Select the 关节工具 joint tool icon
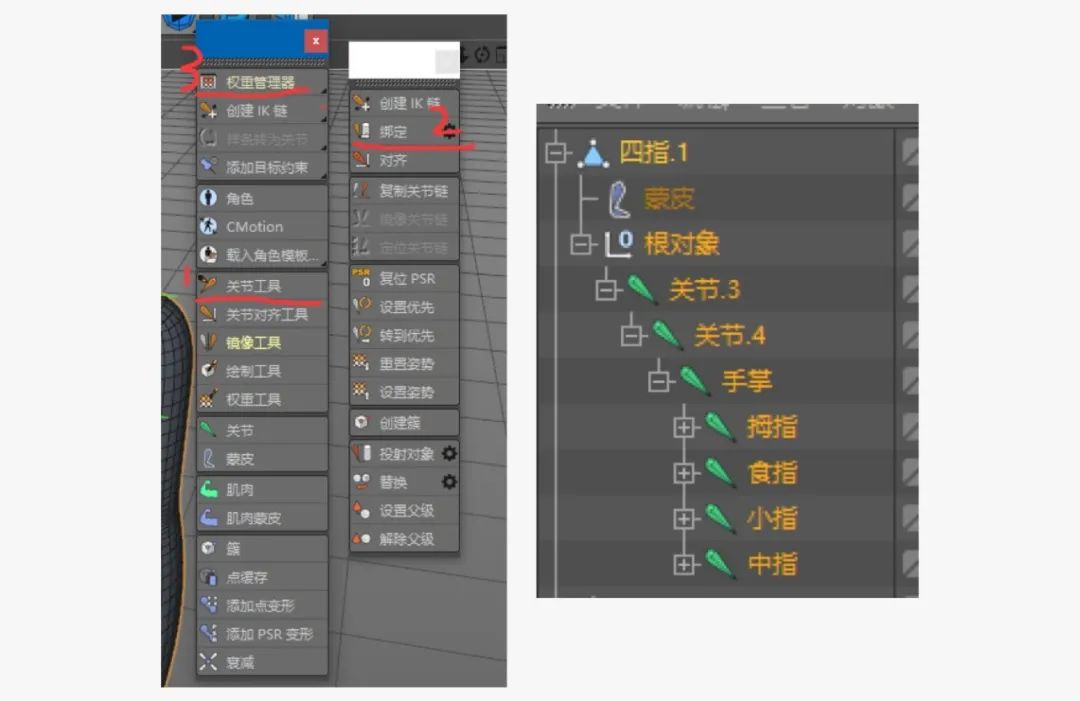The width and height of the screenshot is (1080, 701). click(x=209, y=286)
